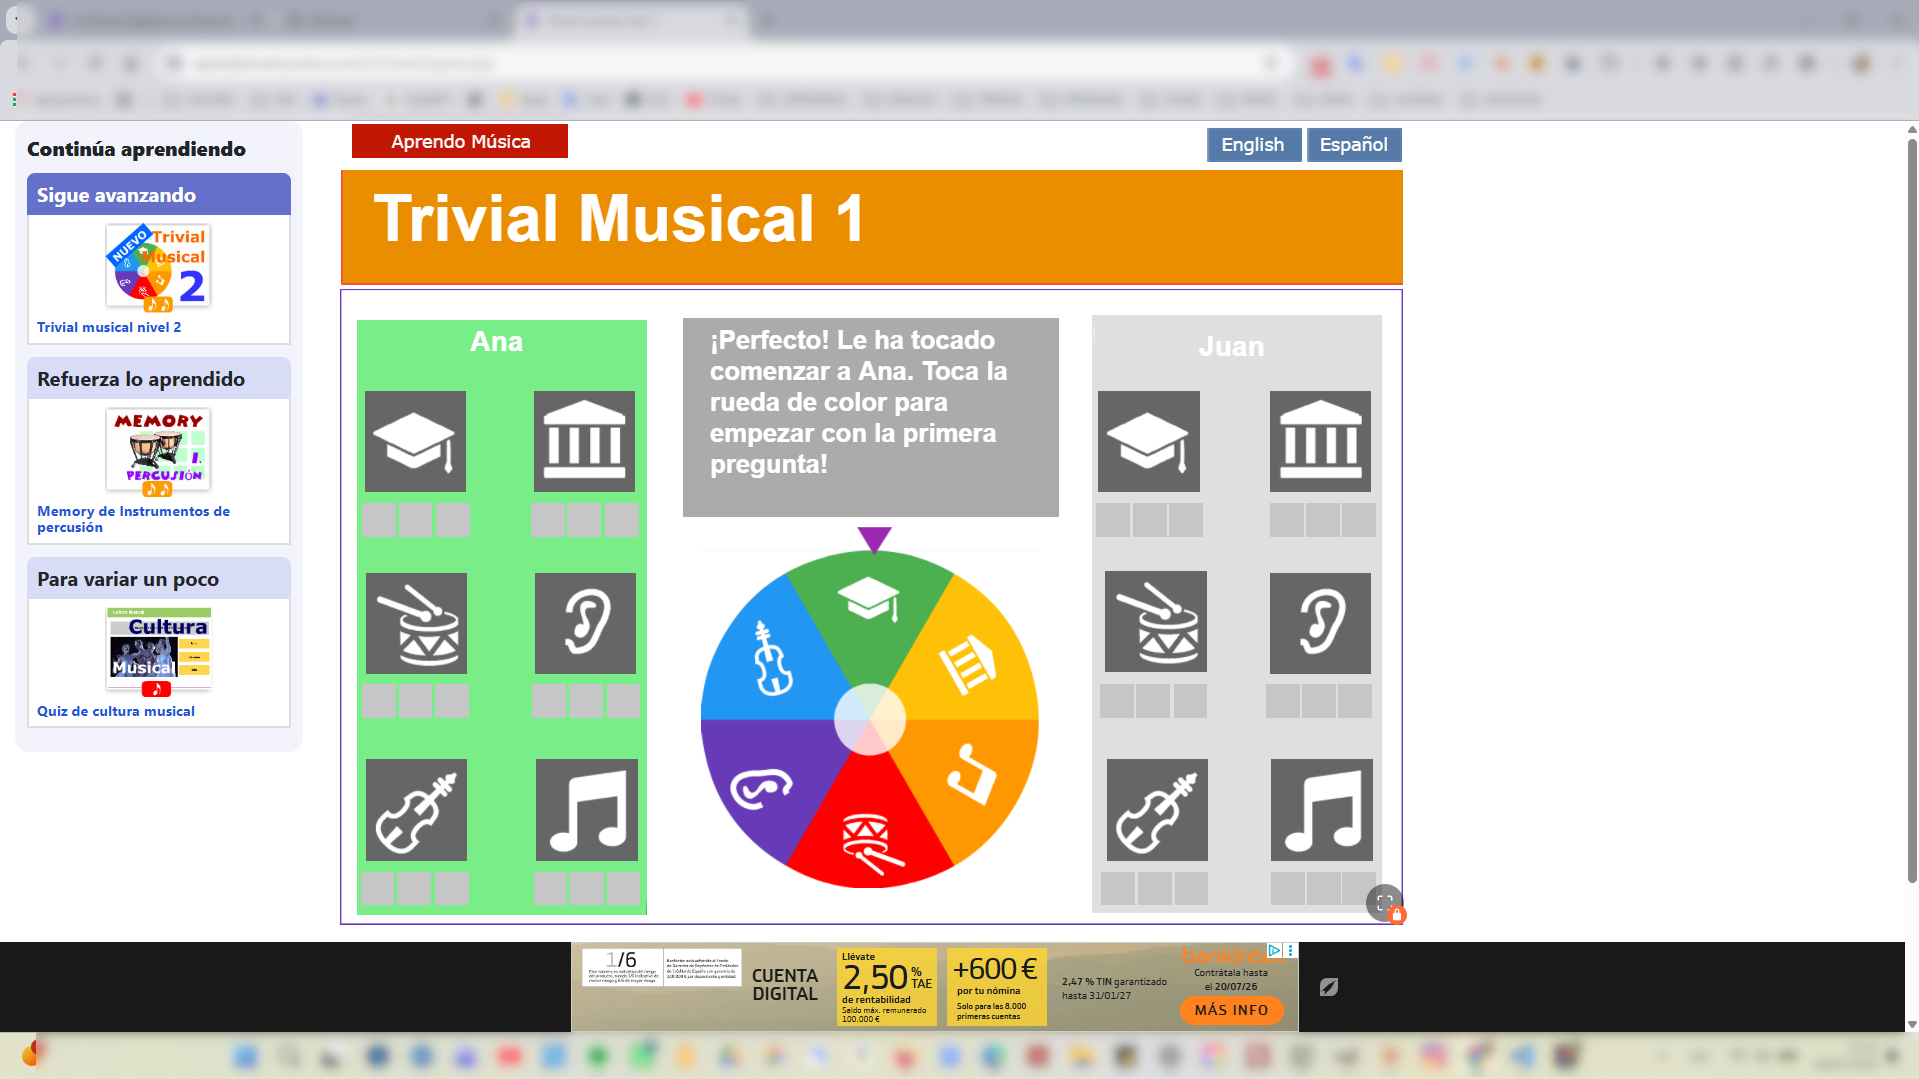Click the Memory Percusión thumbnail image
Screen dimensions: 1919x1079
[158, 451]
